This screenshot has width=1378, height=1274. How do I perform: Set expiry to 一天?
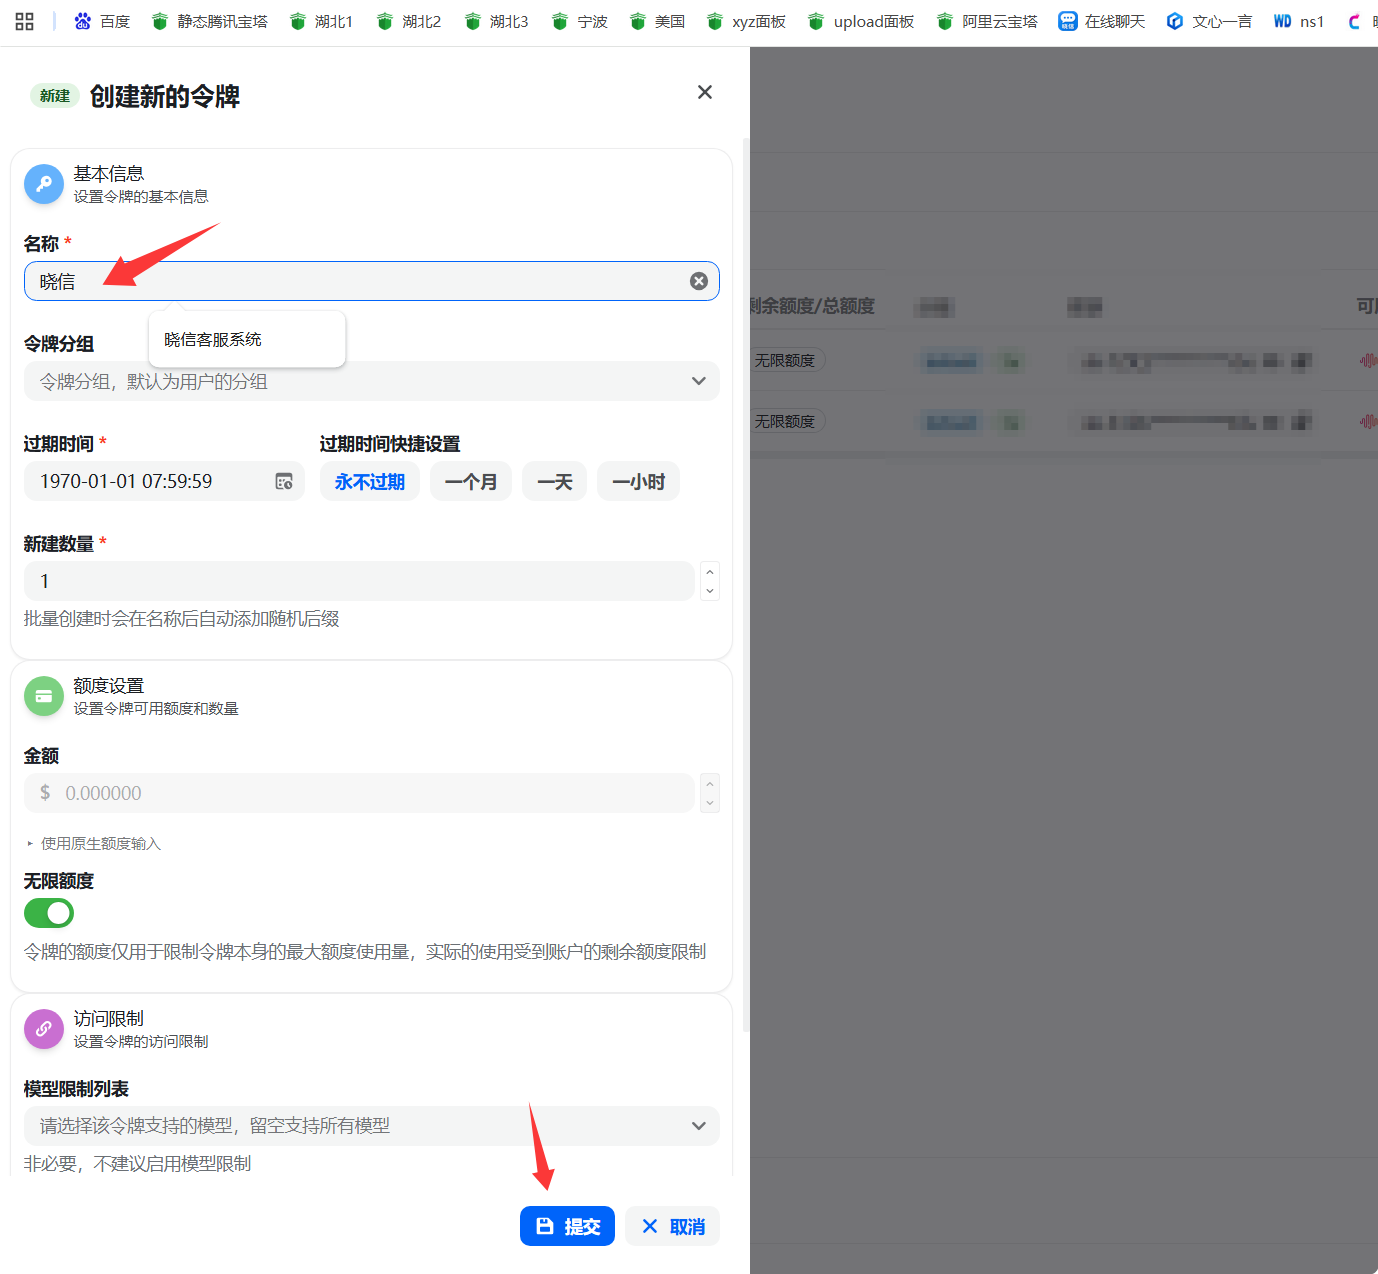click(x=555, y=481)
